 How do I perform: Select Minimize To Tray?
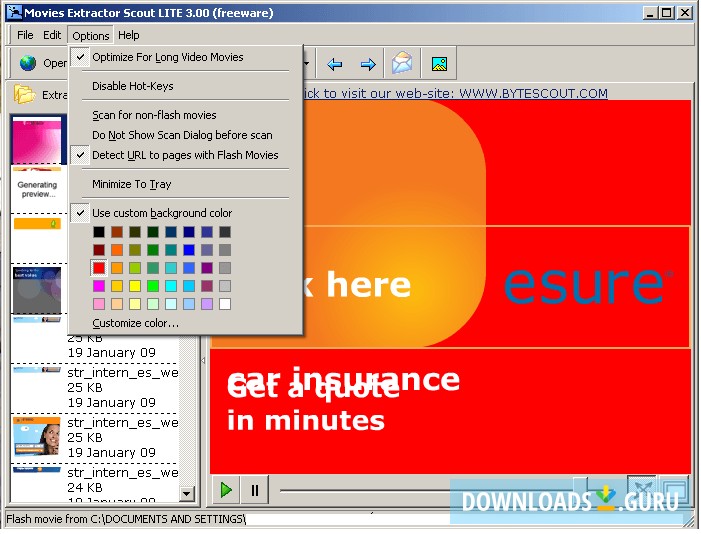pos(186,184)
